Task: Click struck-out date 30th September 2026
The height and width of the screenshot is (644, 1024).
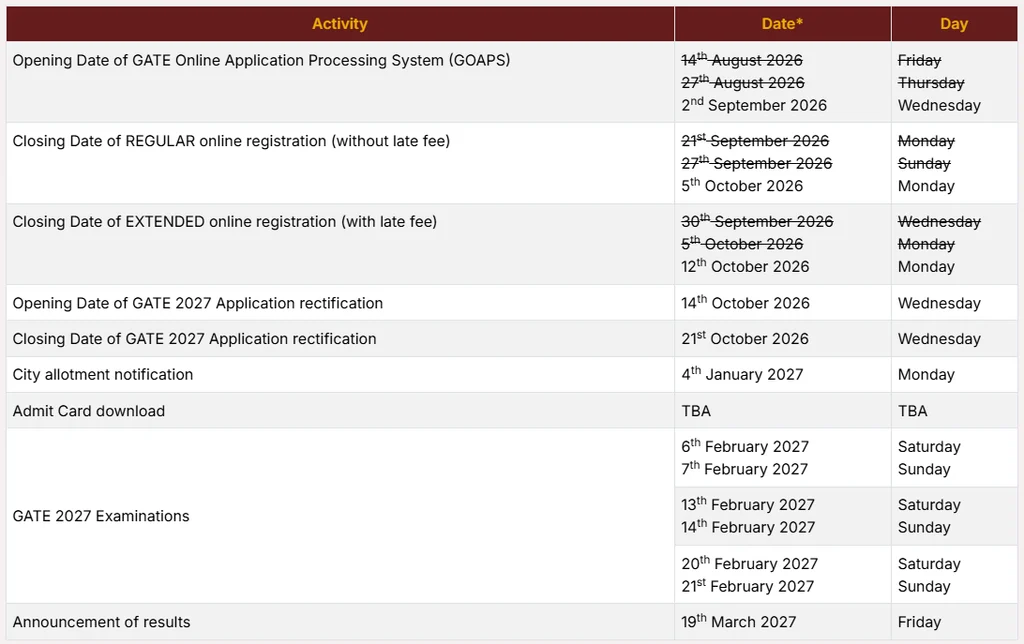Action: click(757, 221)
